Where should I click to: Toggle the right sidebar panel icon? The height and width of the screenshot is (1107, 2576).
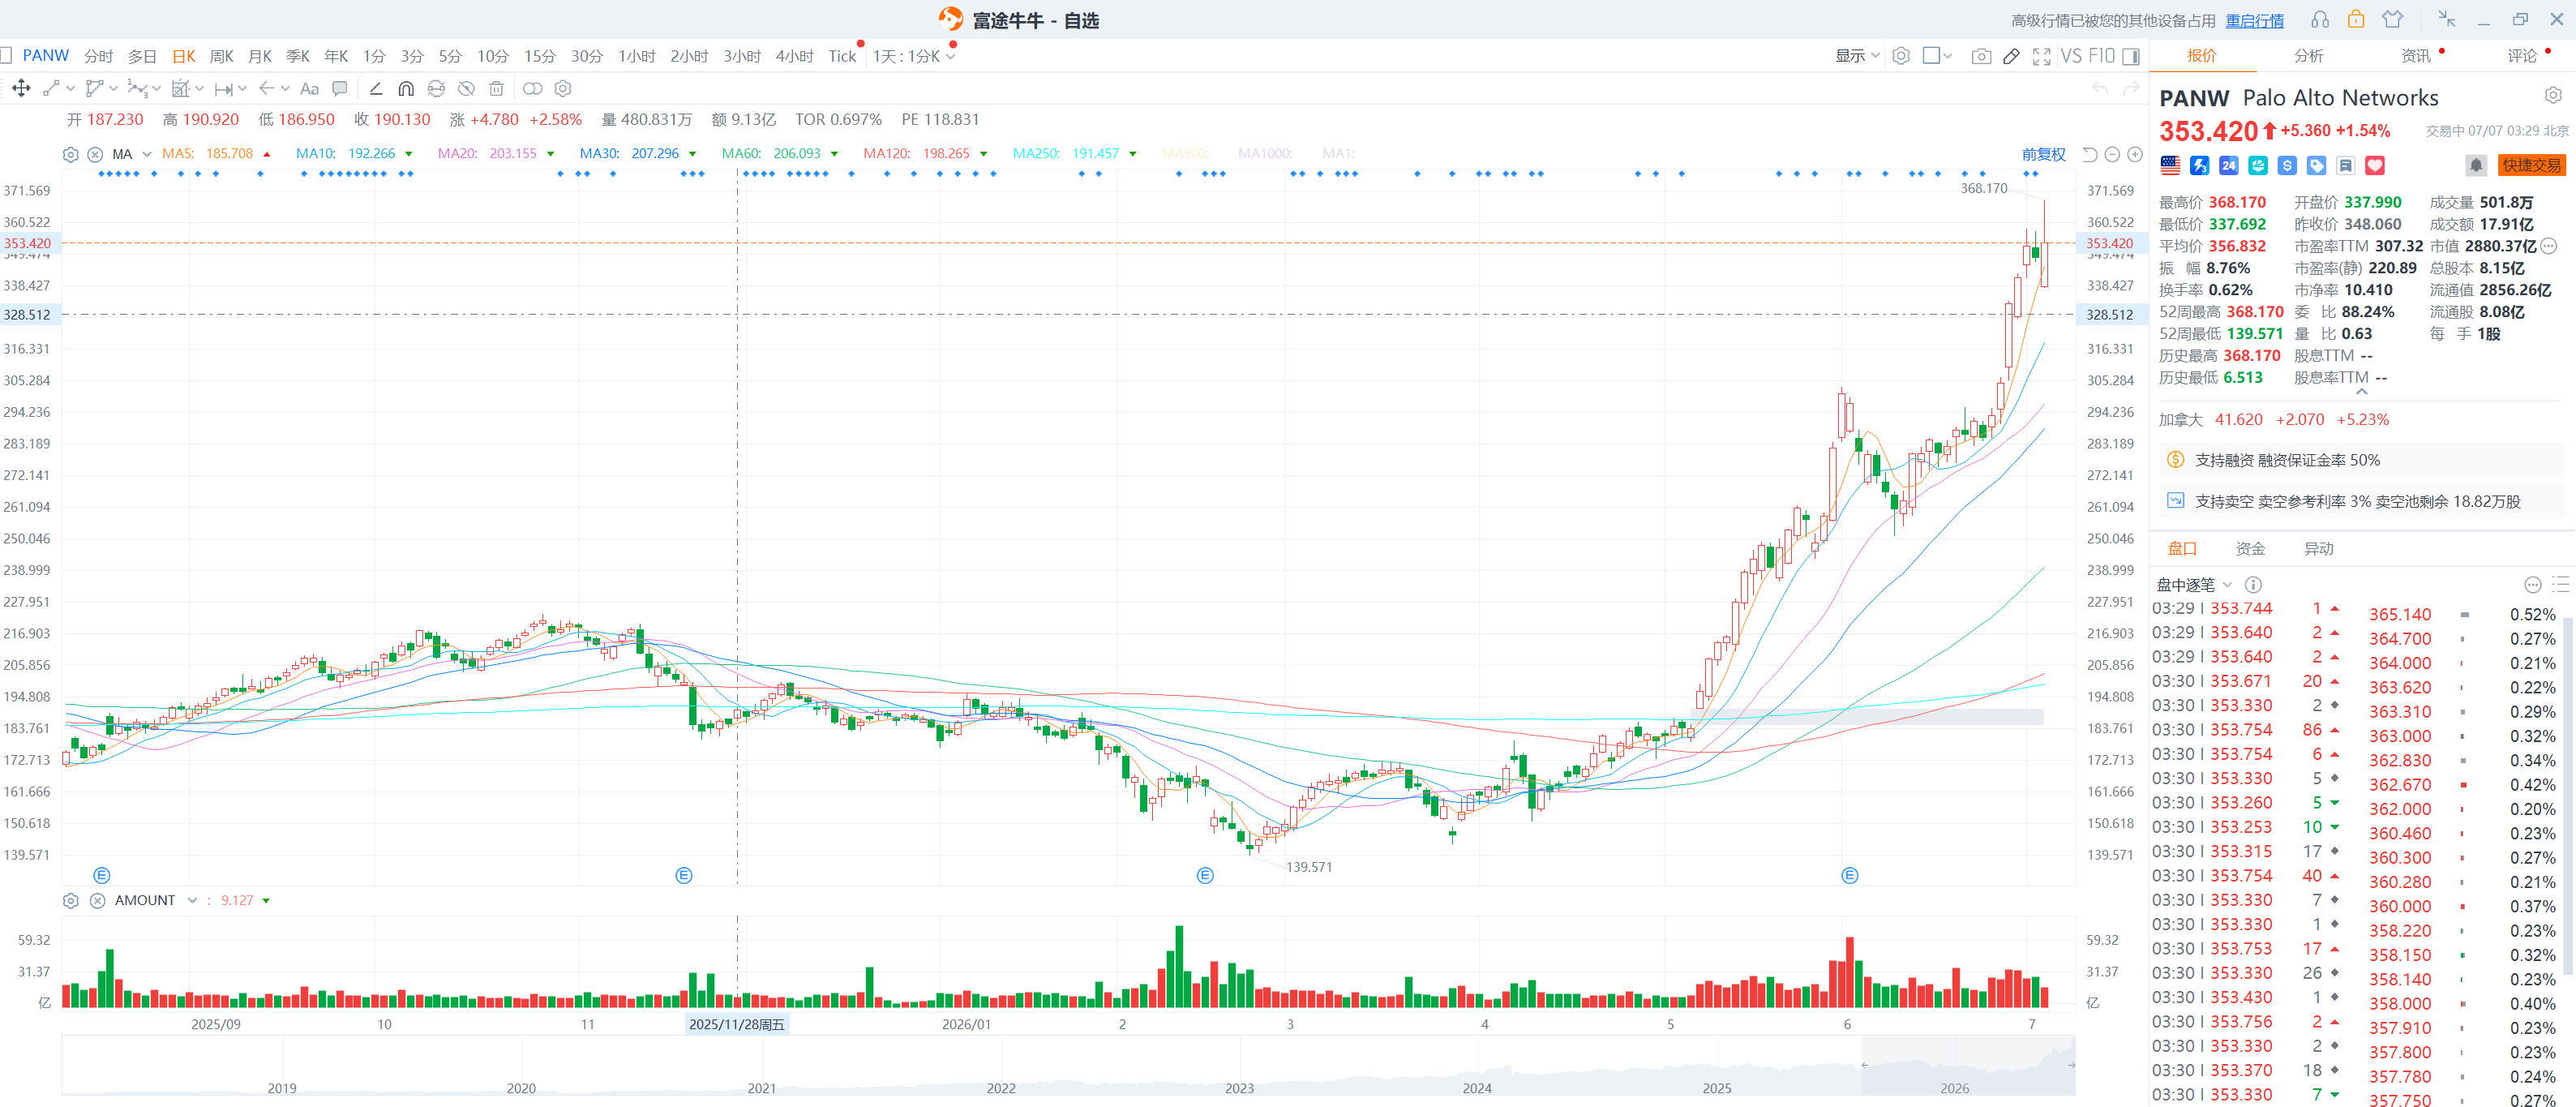click(x=2131, y=56)
